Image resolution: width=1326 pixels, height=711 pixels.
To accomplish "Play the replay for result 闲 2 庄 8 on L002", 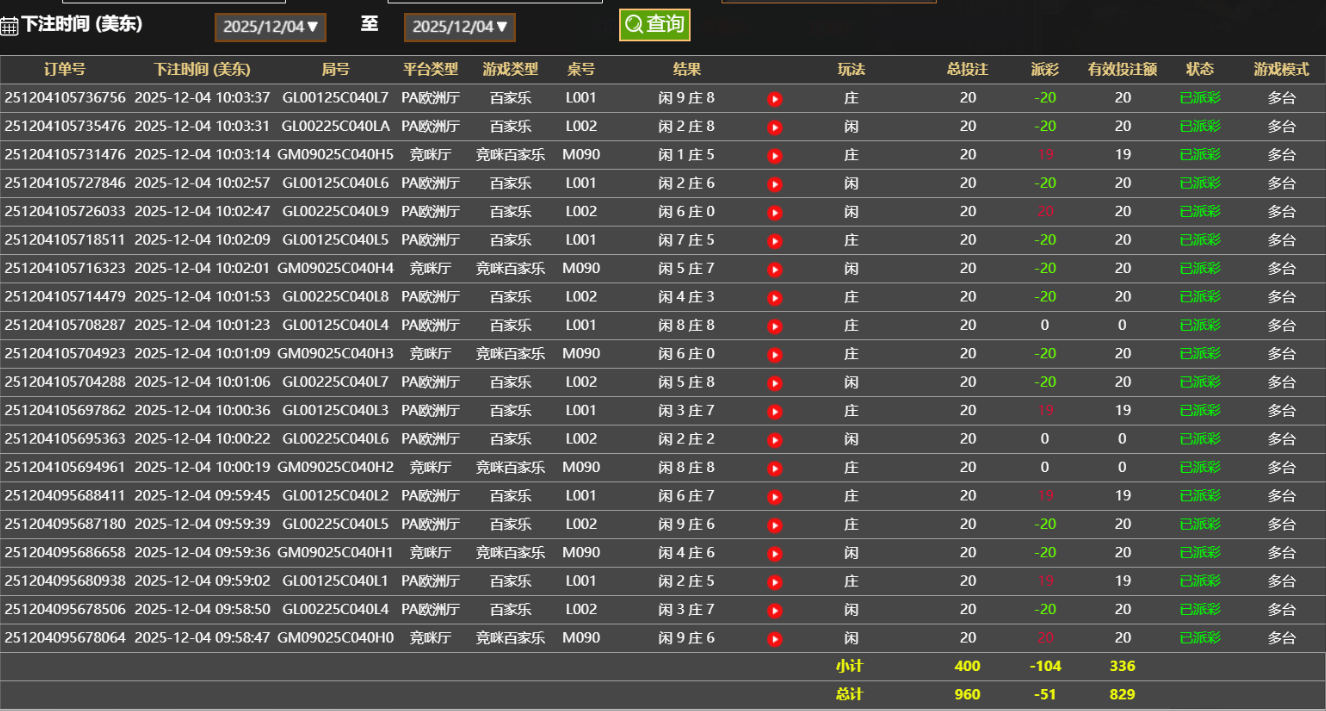I will click(774, 127).
